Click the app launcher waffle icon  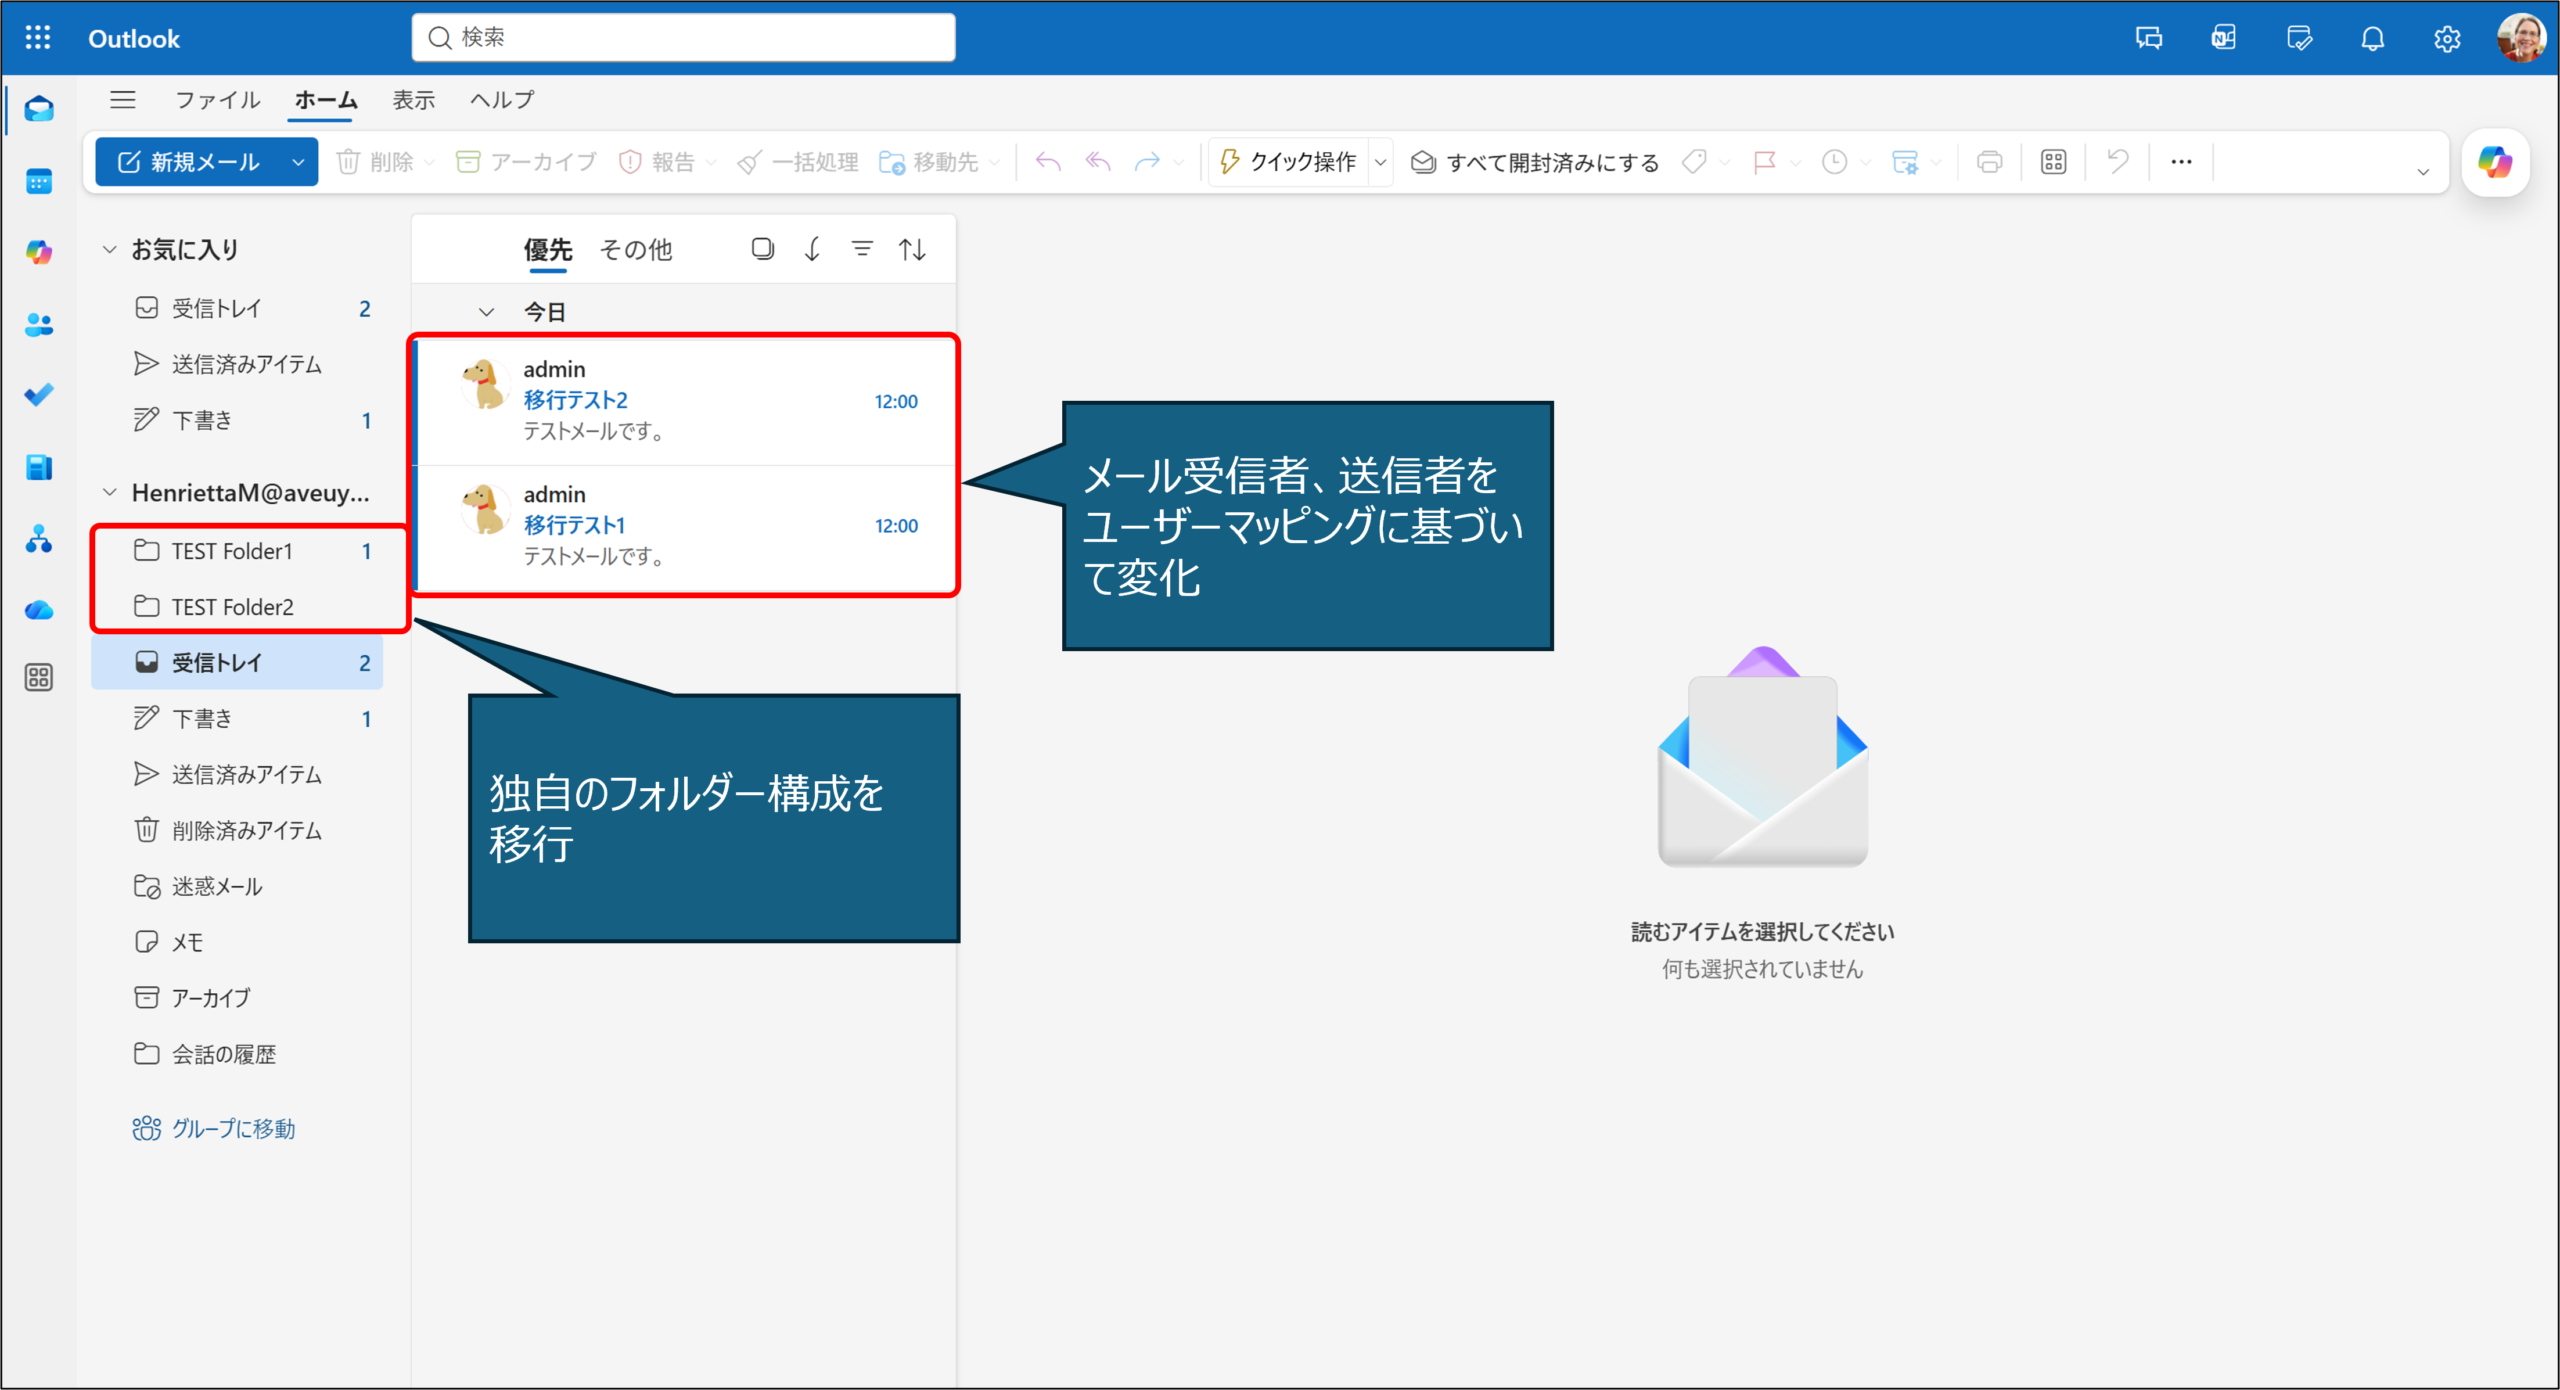click(x=38, y=39)
